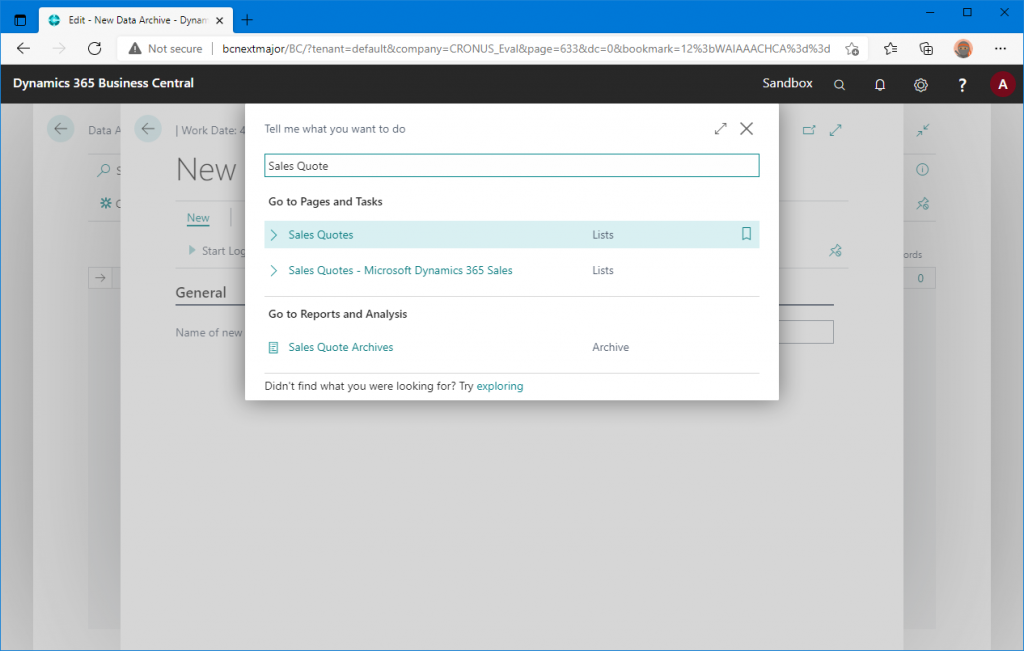
Task: Click into the Tell Me search field
Action: pos(511,166)
